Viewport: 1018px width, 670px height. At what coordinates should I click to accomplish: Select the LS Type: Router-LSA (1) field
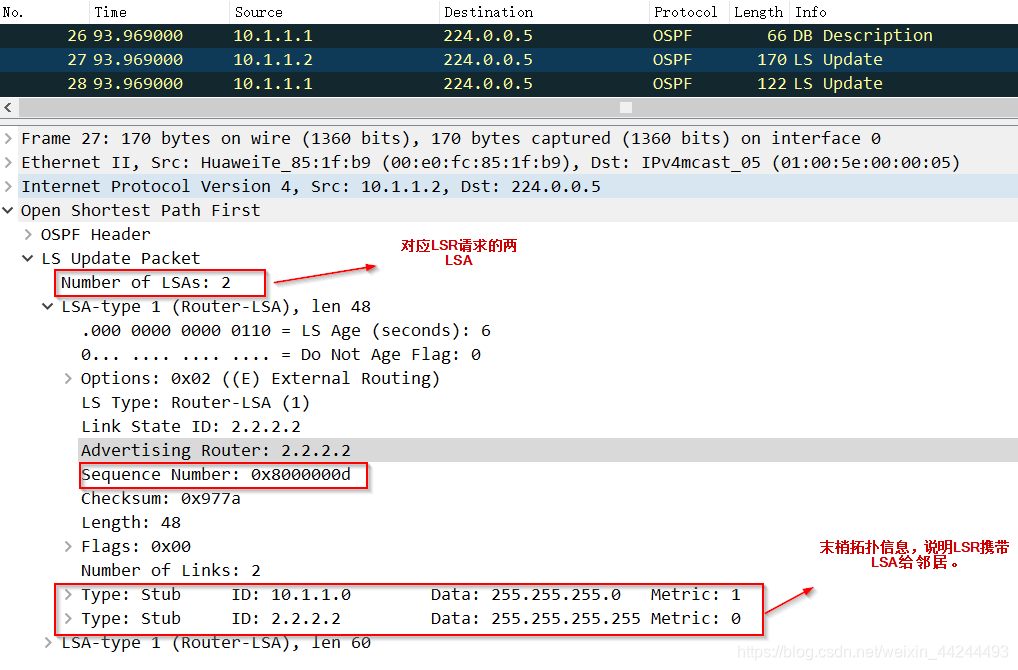point(195,403)
